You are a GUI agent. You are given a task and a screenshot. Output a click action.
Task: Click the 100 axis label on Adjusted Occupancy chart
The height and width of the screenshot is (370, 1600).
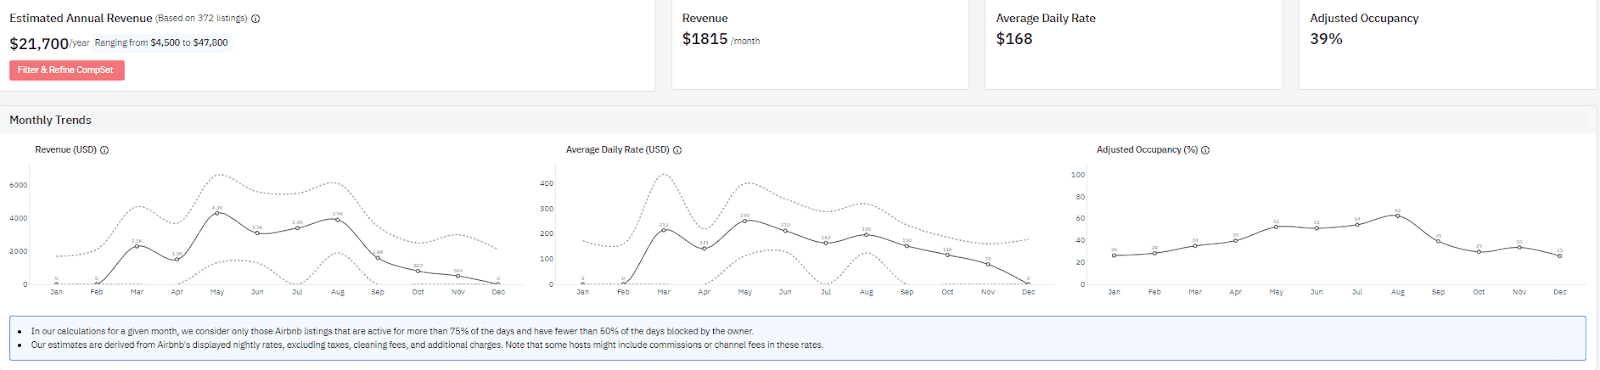pos(1078,175)
